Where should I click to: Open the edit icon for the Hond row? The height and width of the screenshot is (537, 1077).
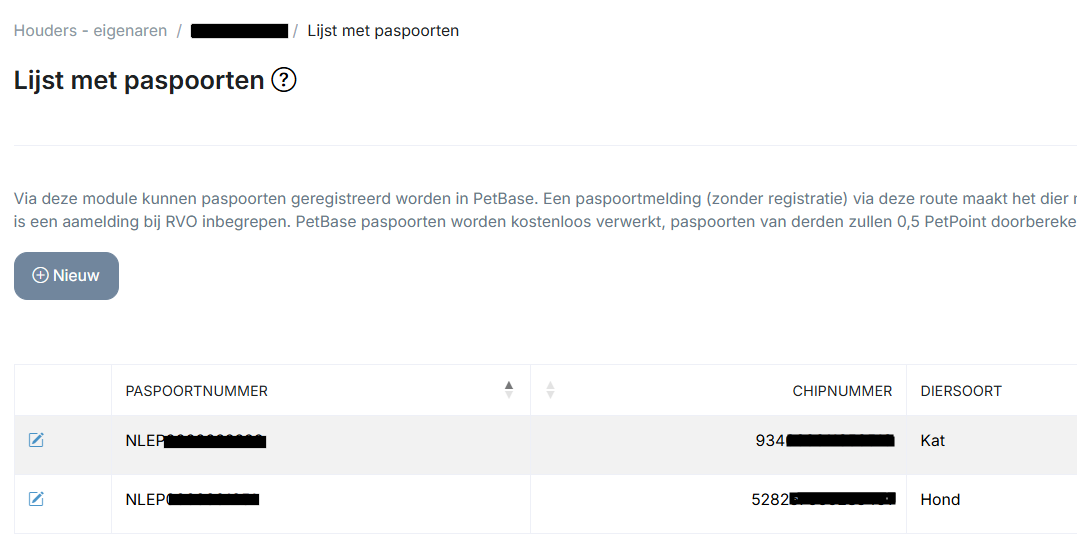tap(36, 499)
